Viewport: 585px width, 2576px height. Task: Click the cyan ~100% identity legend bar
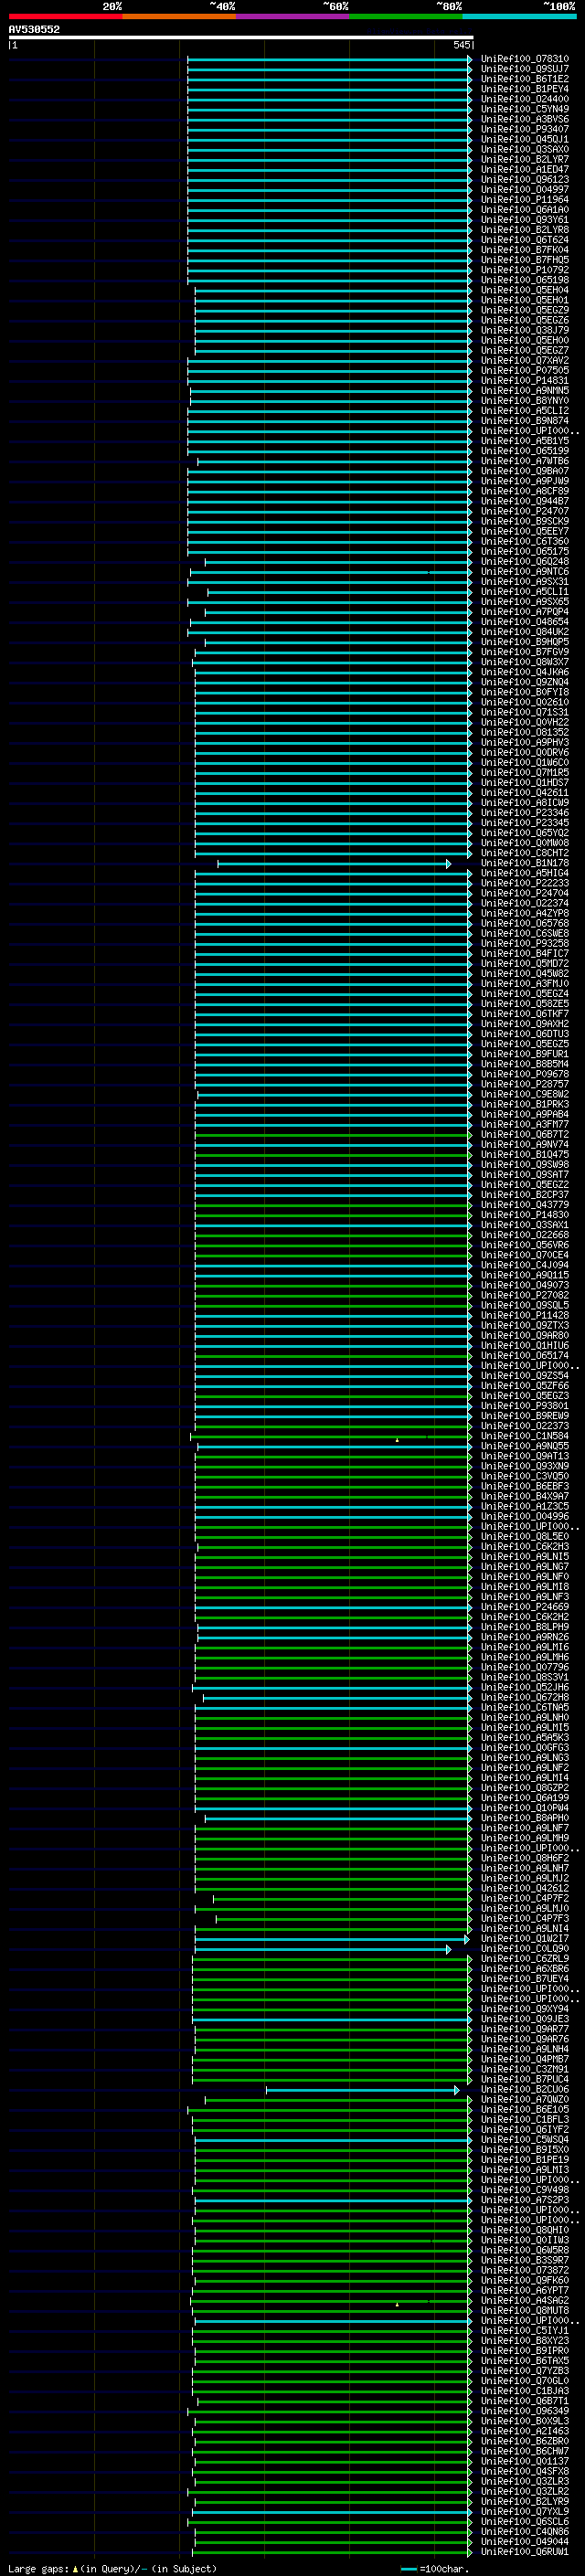coord(520,16)
